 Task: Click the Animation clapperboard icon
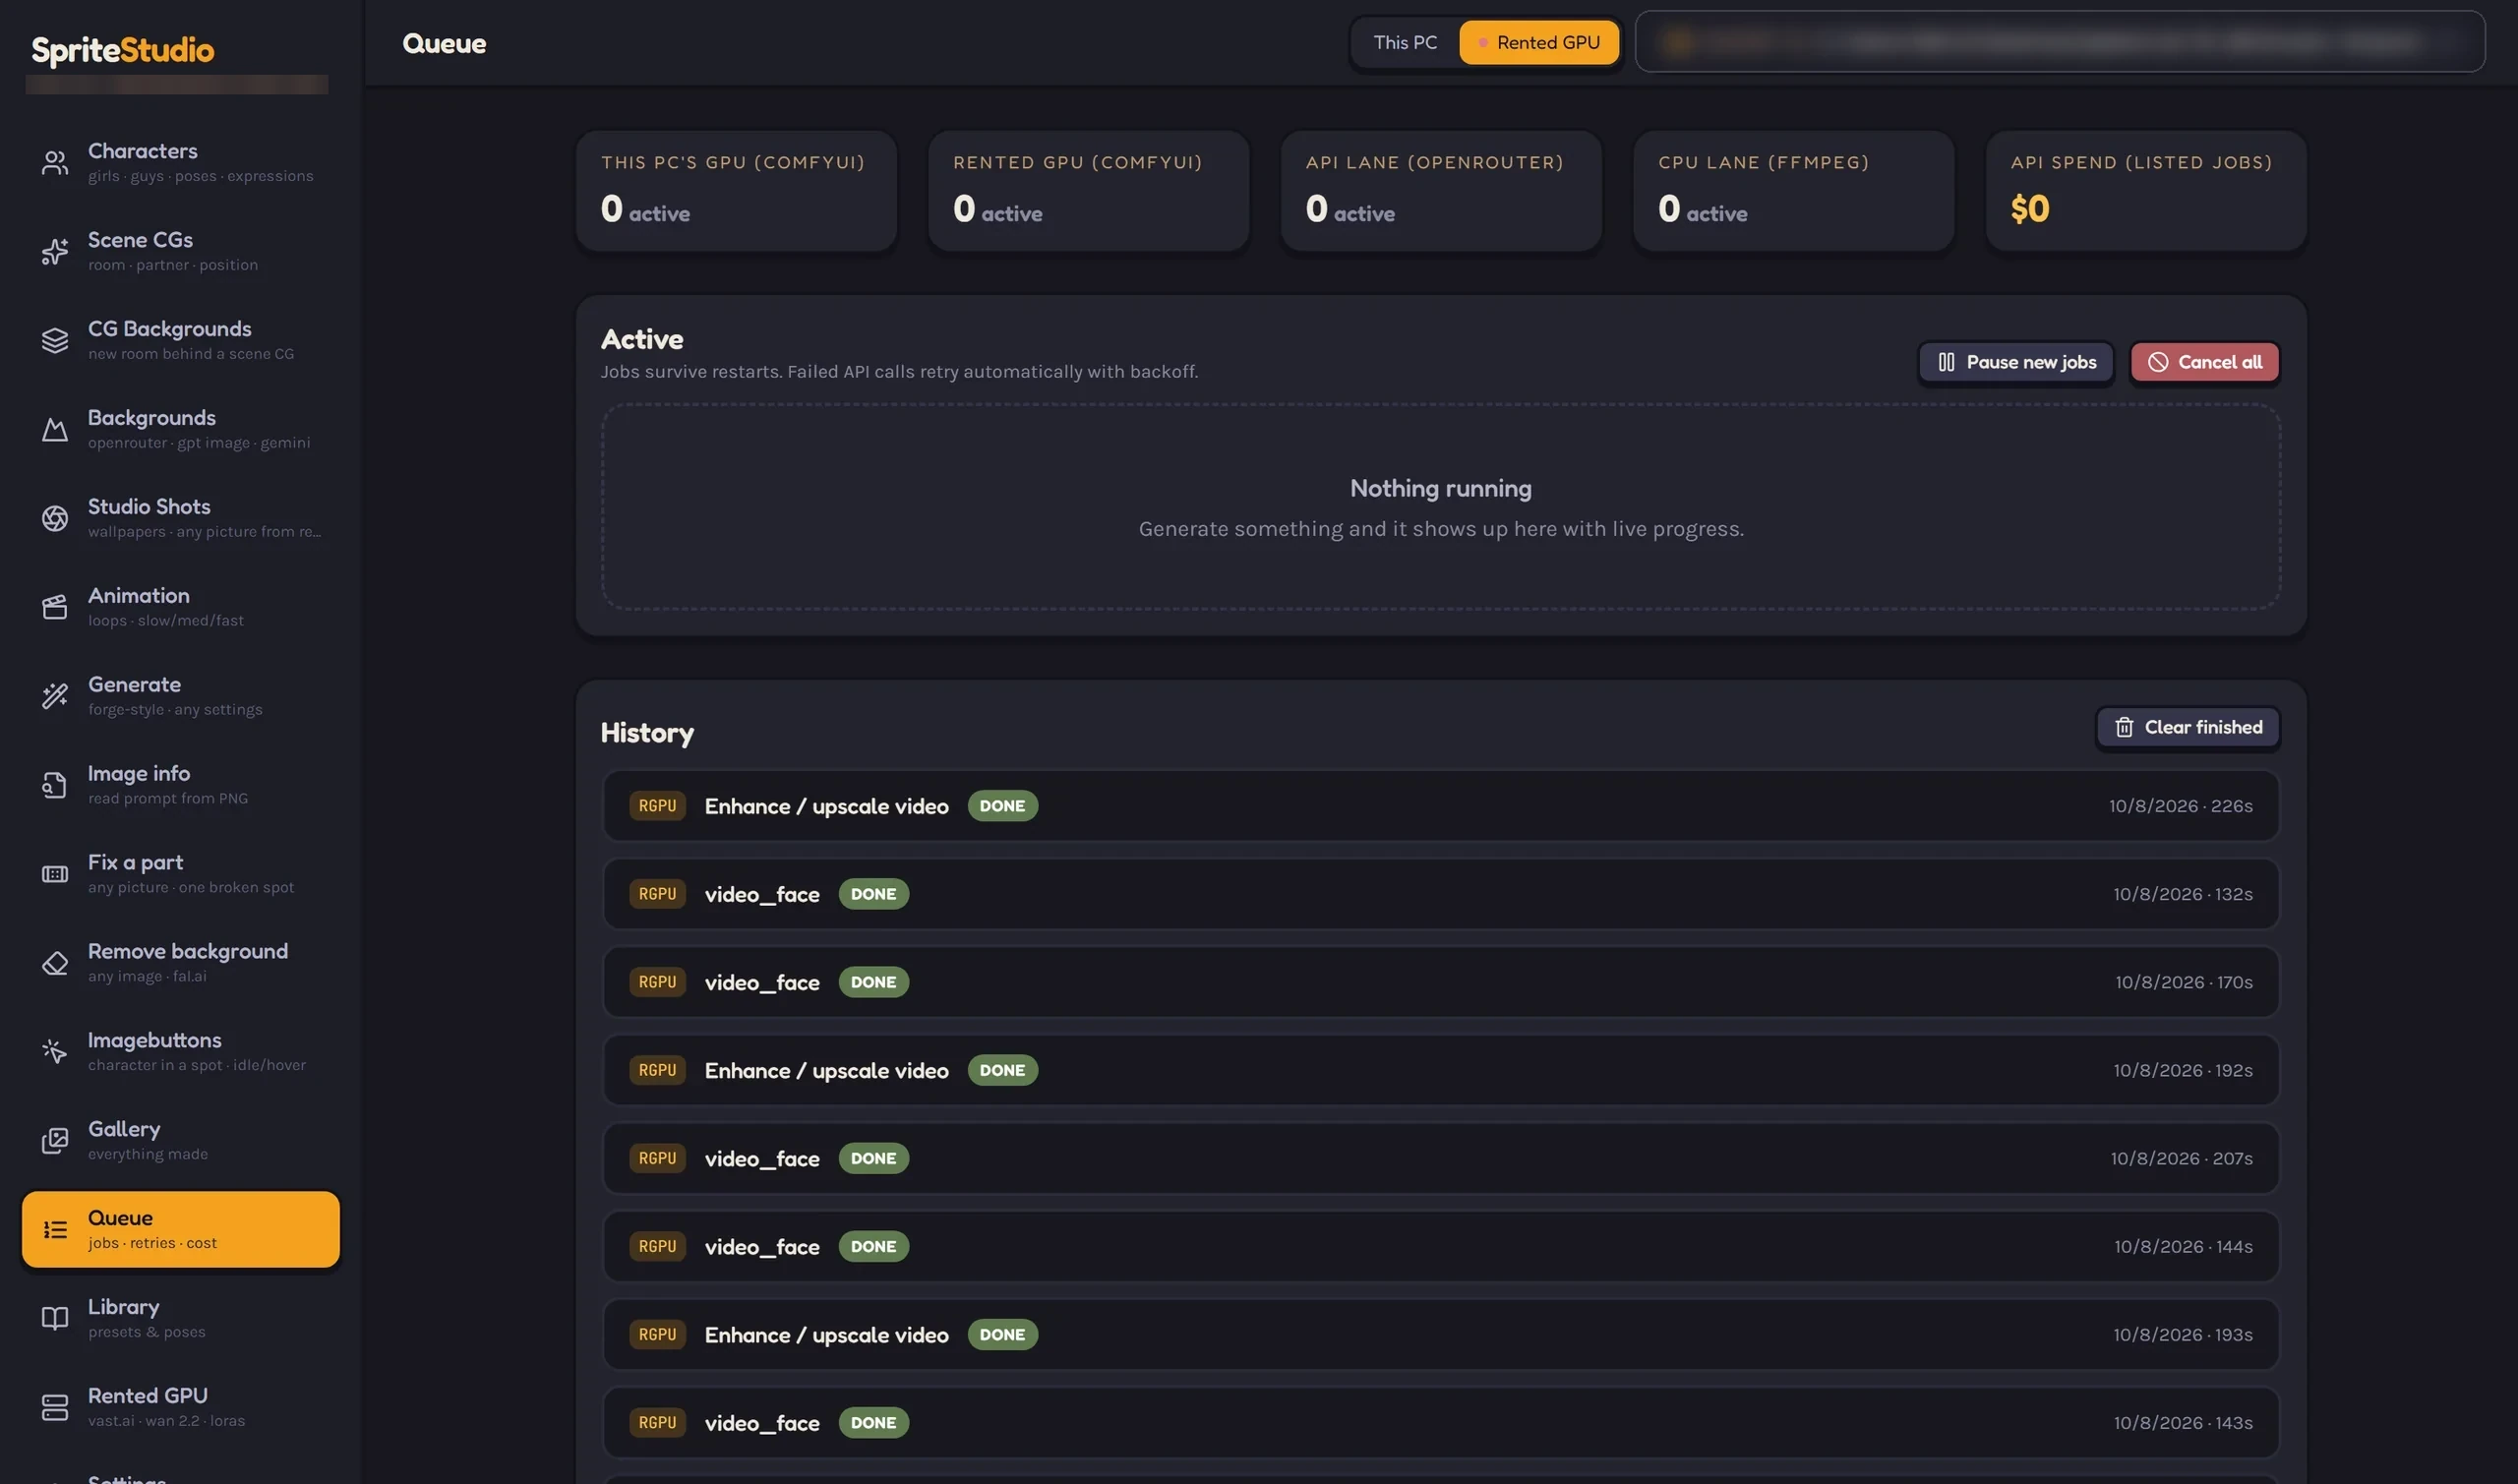coord(55,607)
